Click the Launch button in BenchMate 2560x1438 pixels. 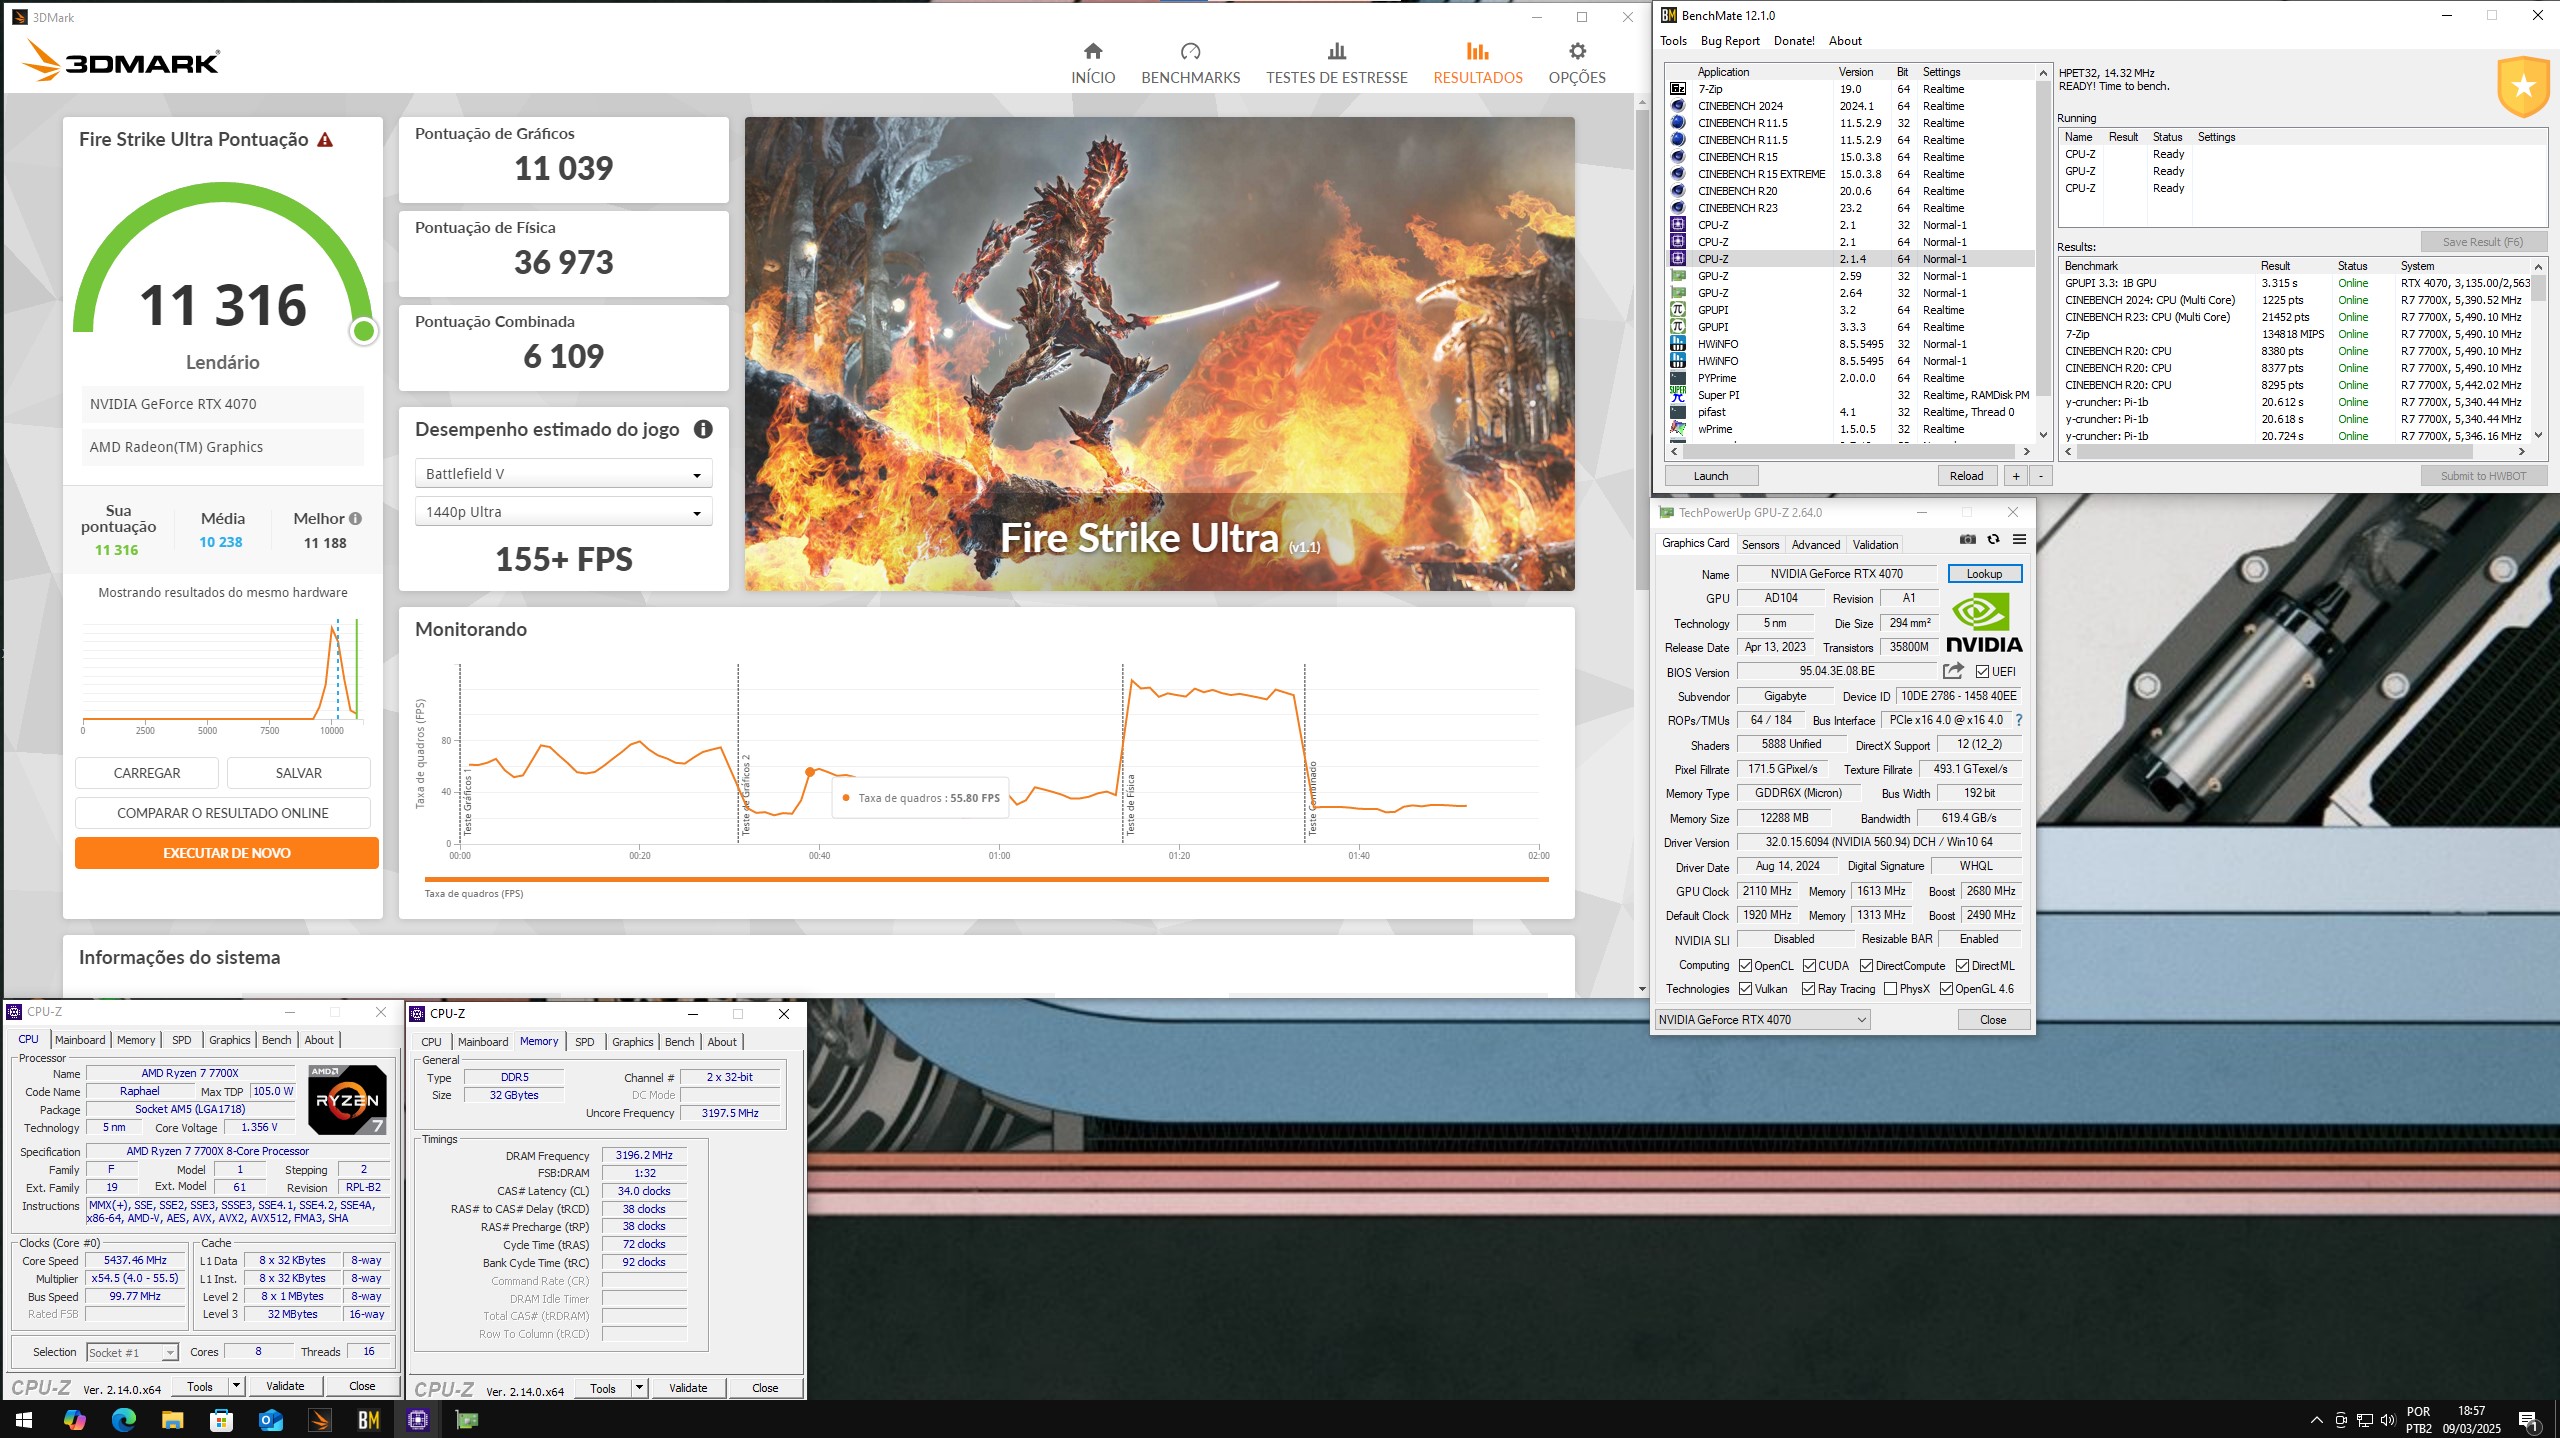pos(1710,476)
